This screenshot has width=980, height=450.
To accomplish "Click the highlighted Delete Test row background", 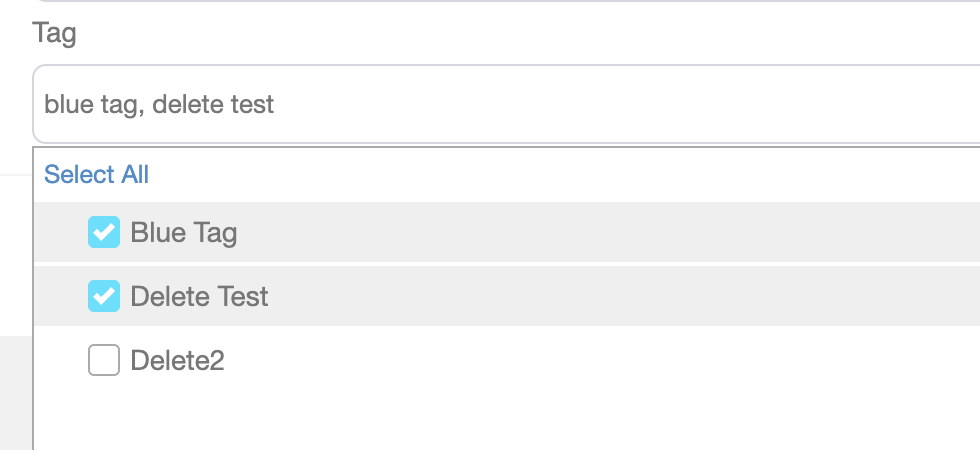I will click(600, 296).
